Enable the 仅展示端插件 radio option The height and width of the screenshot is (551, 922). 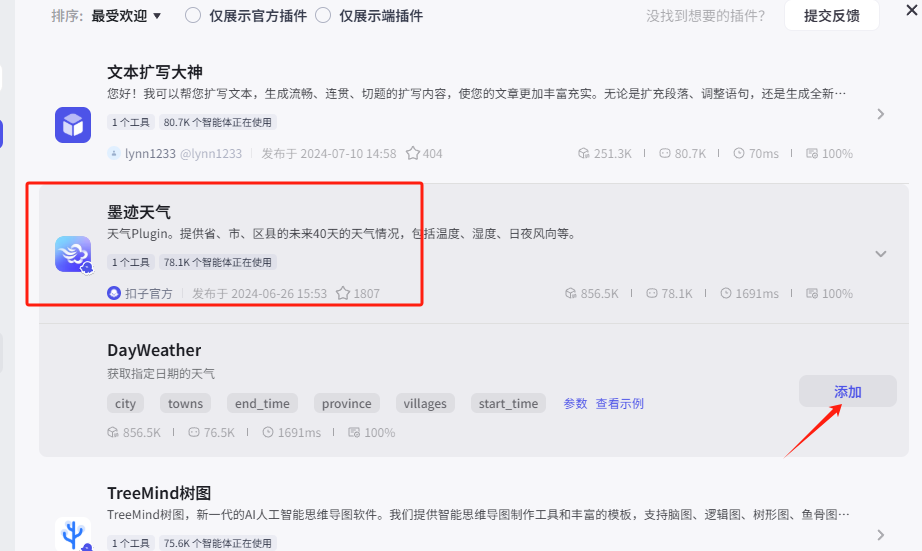click(x=323, y=15)
